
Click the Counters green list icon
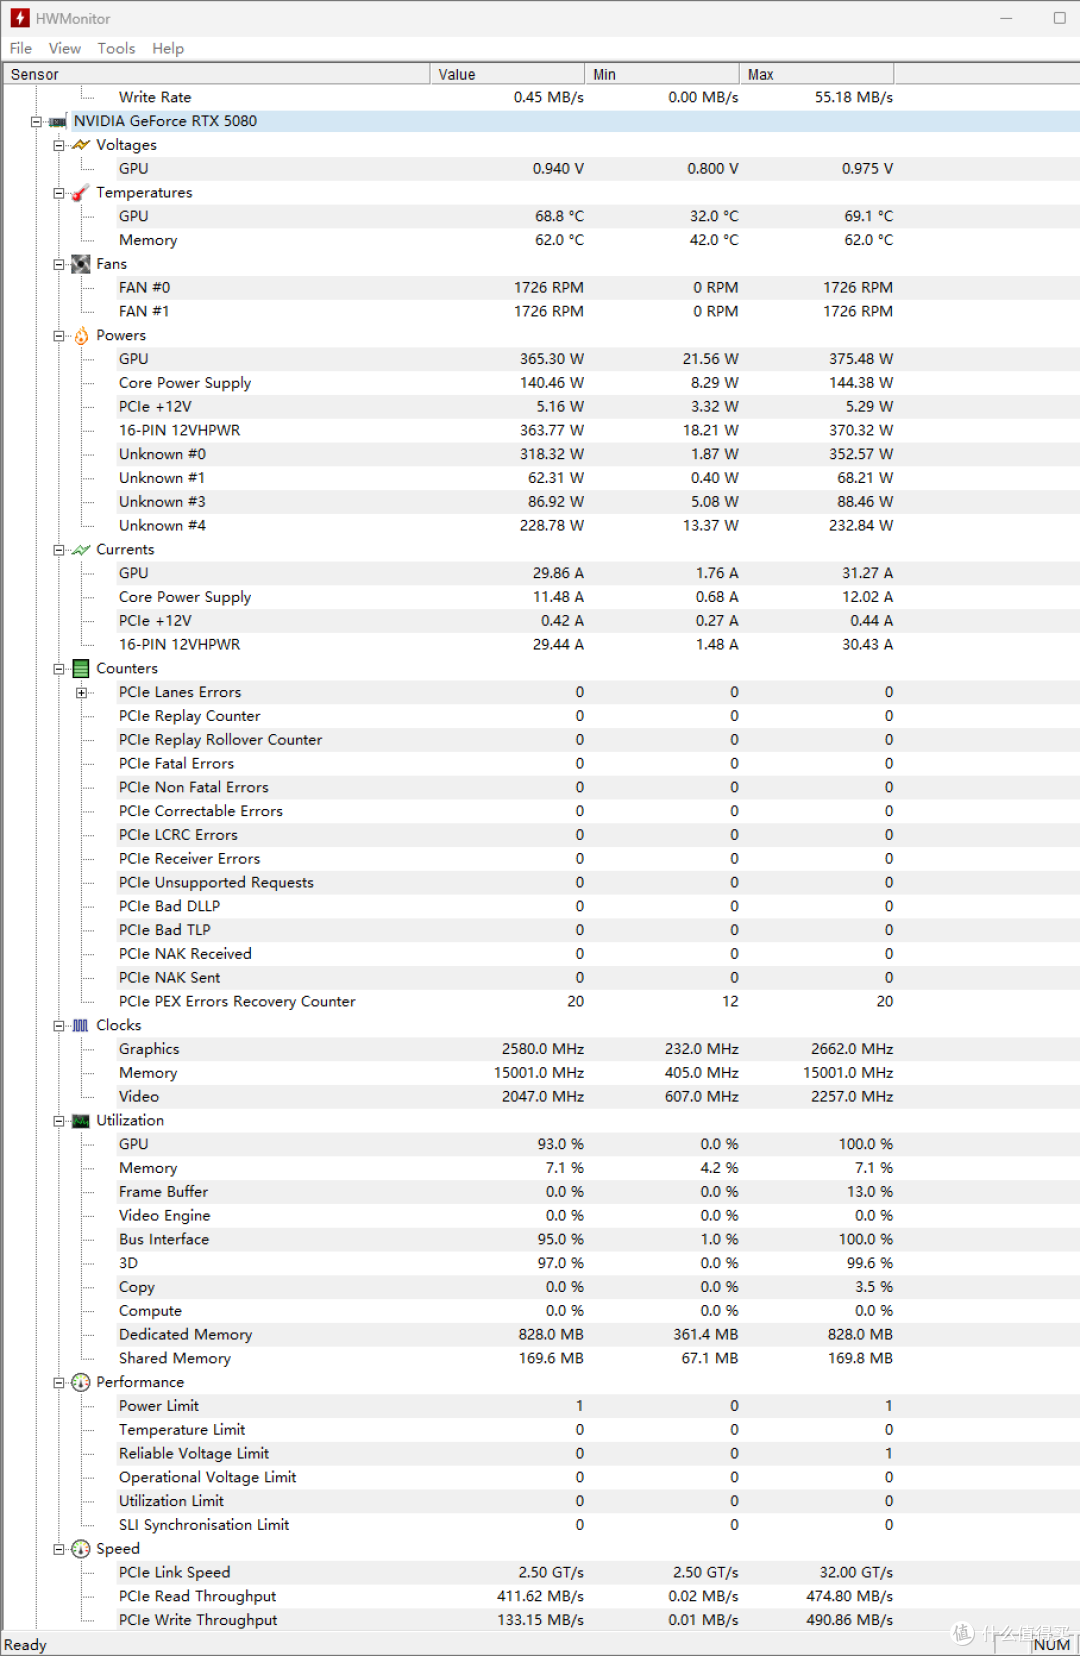click(x=81, y=669)
